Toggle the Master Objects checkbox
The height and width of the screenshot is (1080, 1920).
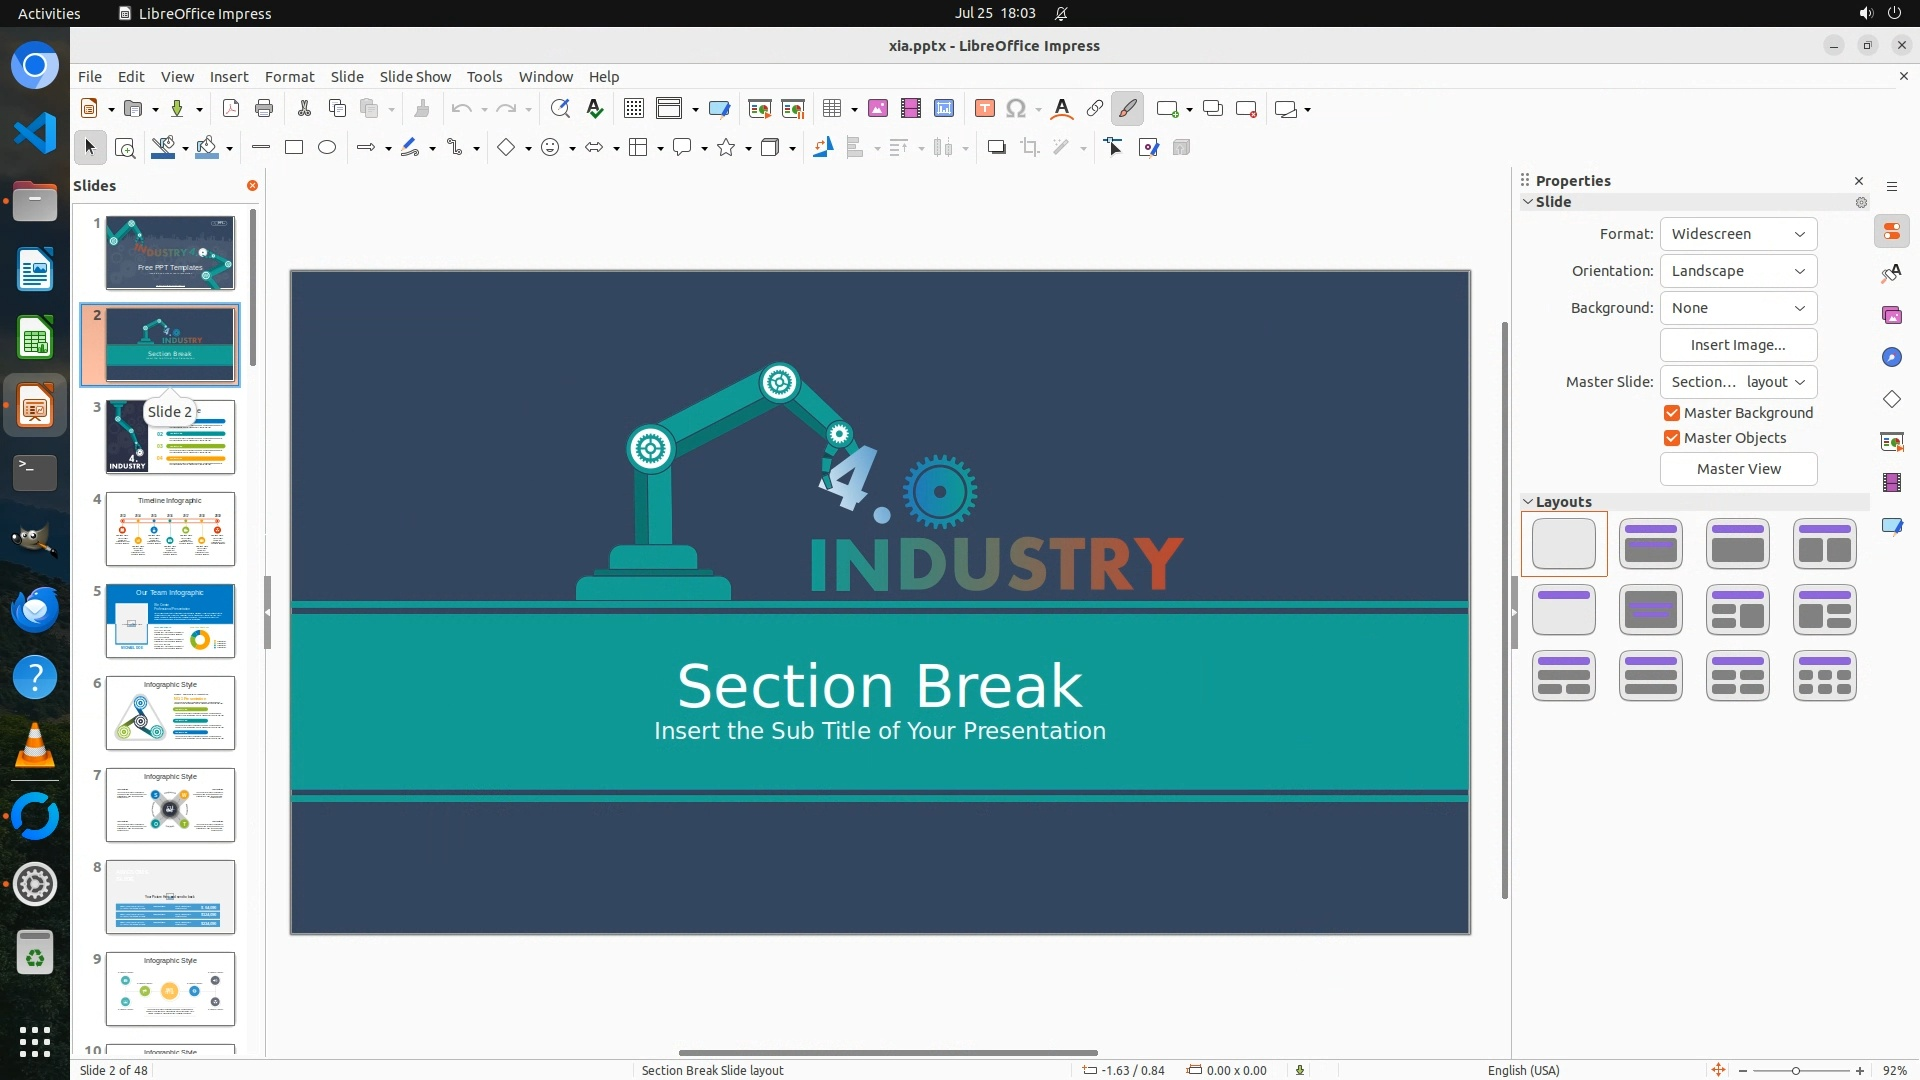(x=1672, y=438)
